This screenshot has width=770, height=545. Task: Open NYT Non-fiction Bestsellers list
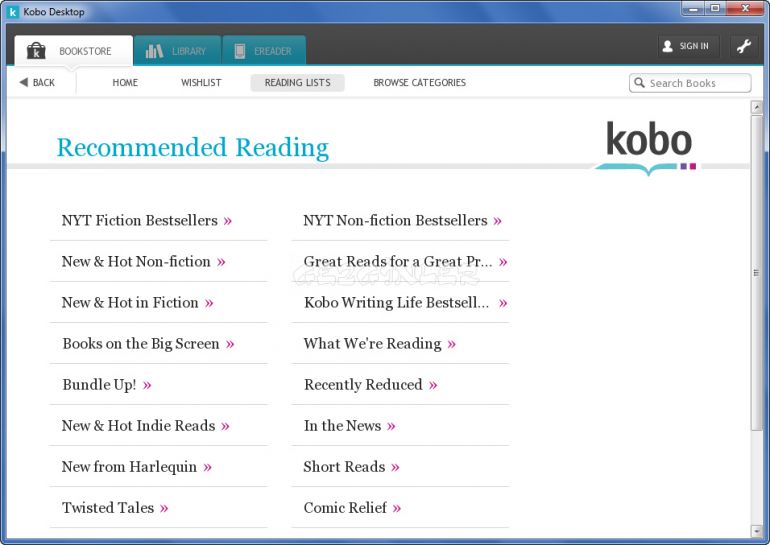click(403, 220)
